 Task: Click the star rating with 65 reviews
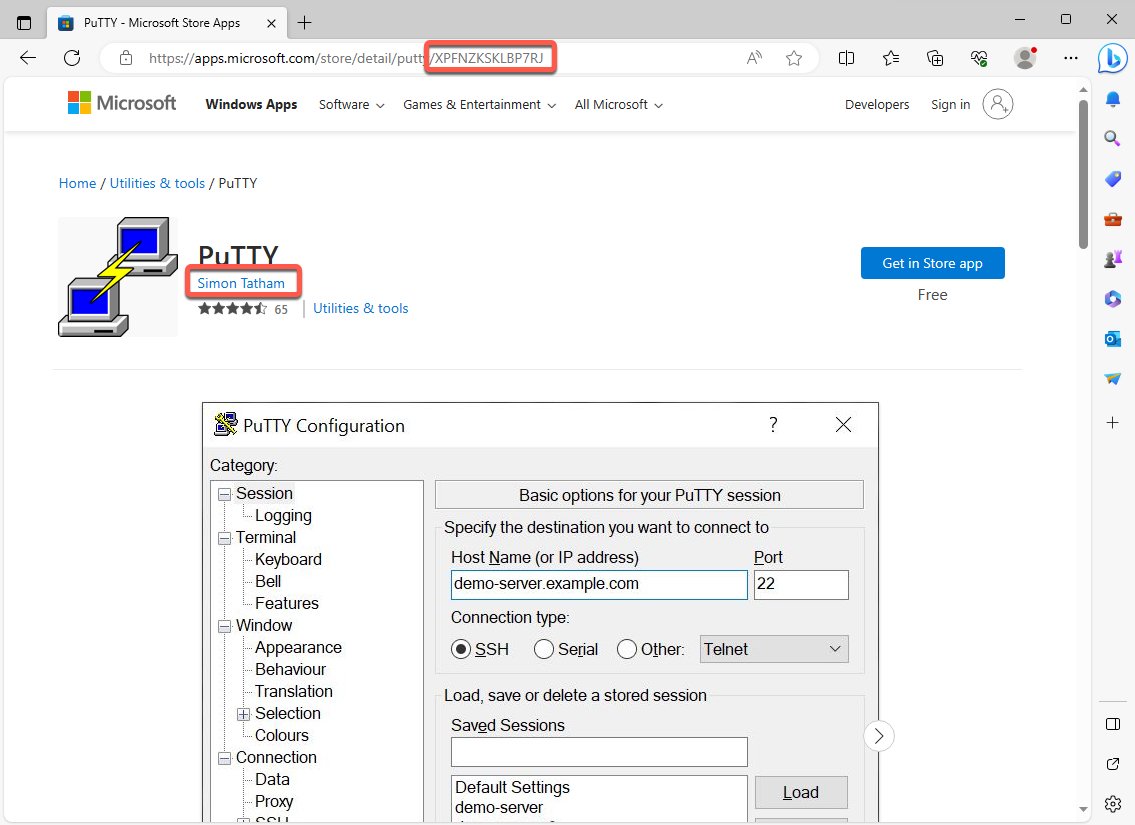(x=242, y=309)
